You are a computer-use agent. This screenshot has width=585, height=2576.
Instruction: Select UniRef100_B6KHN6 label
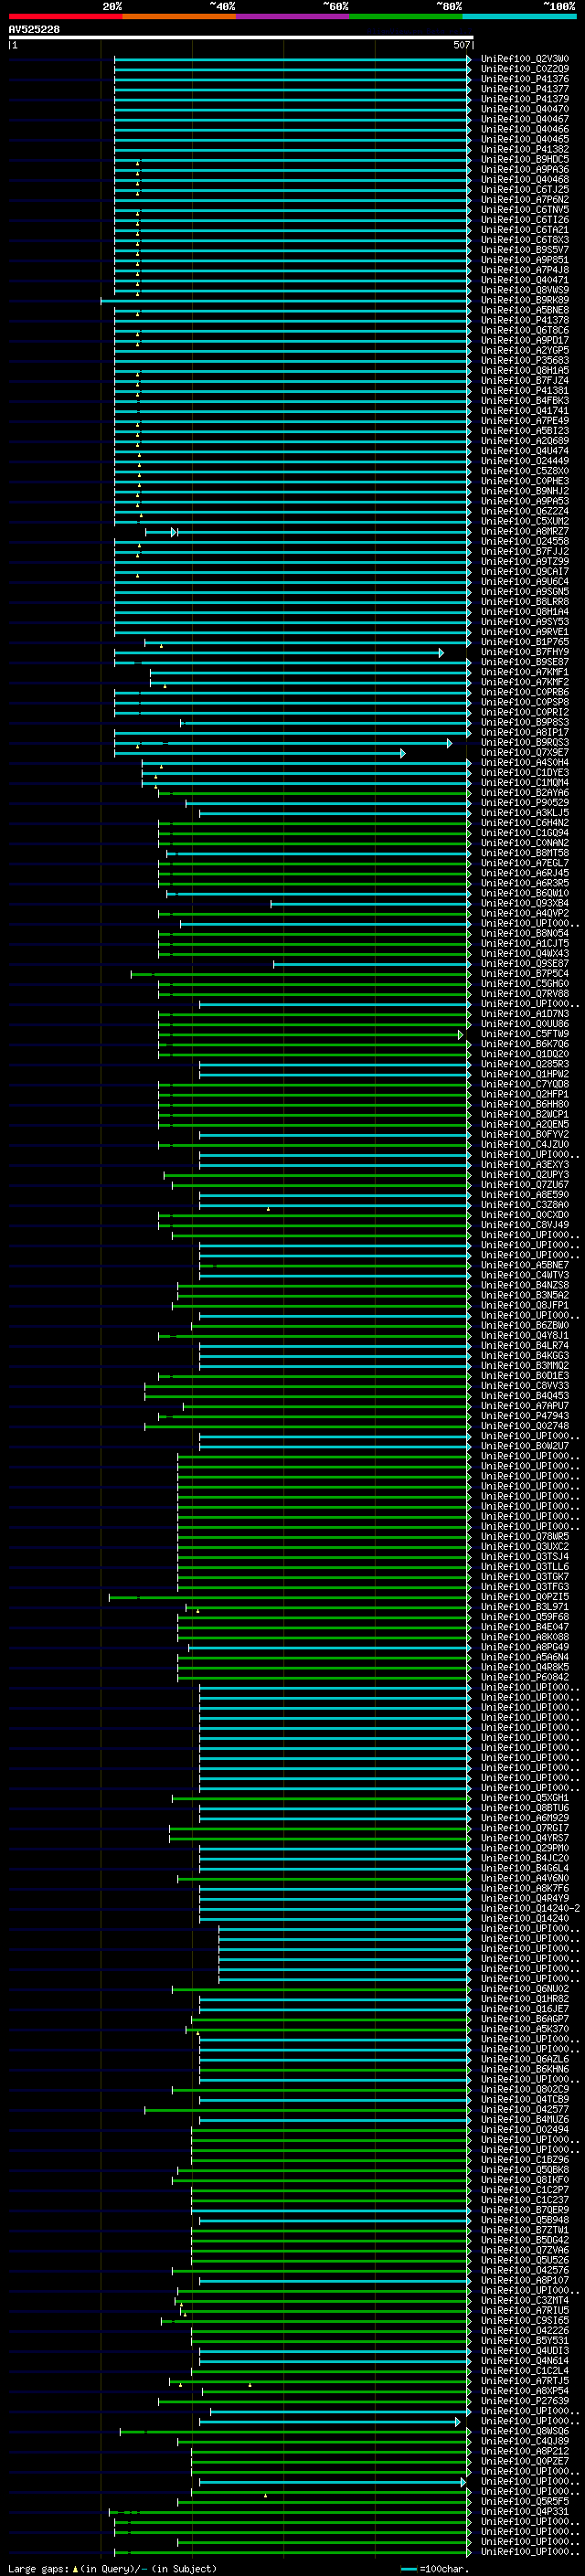click(525, 2069)
